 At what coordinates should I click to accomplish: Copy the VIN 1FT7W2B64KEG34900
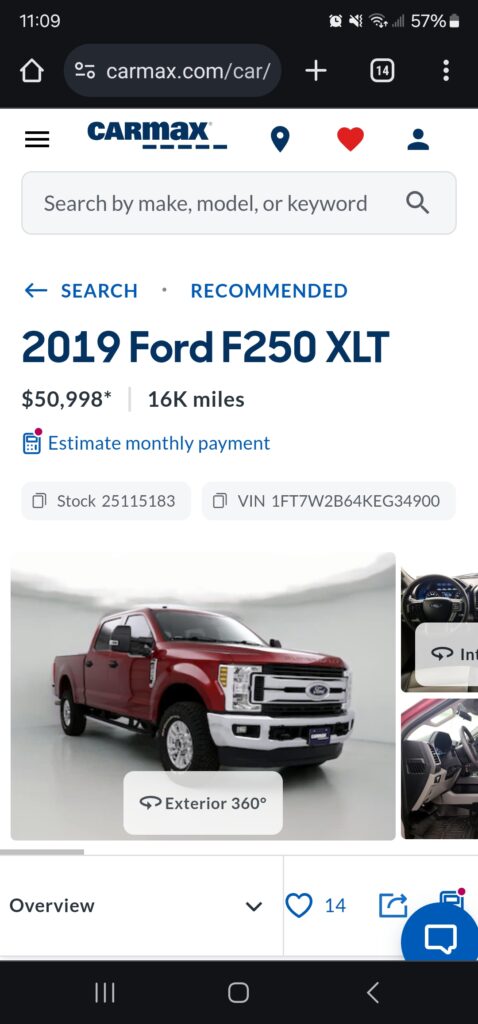coord(328,501)
